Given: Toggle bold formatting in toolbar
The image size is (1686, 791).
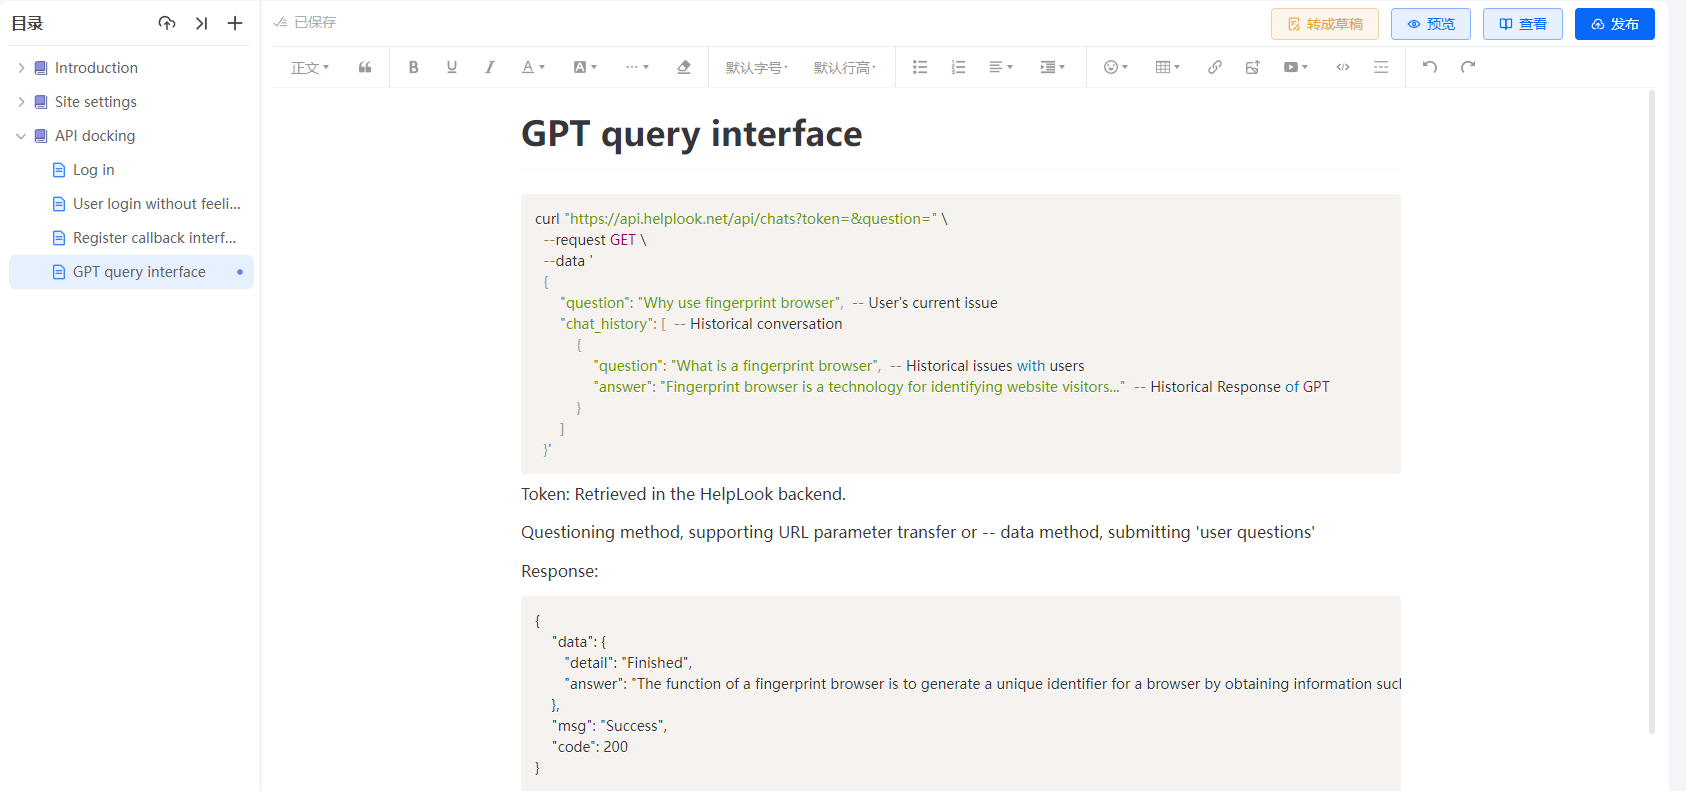Looking at the screenshot, I should point(413,67).
